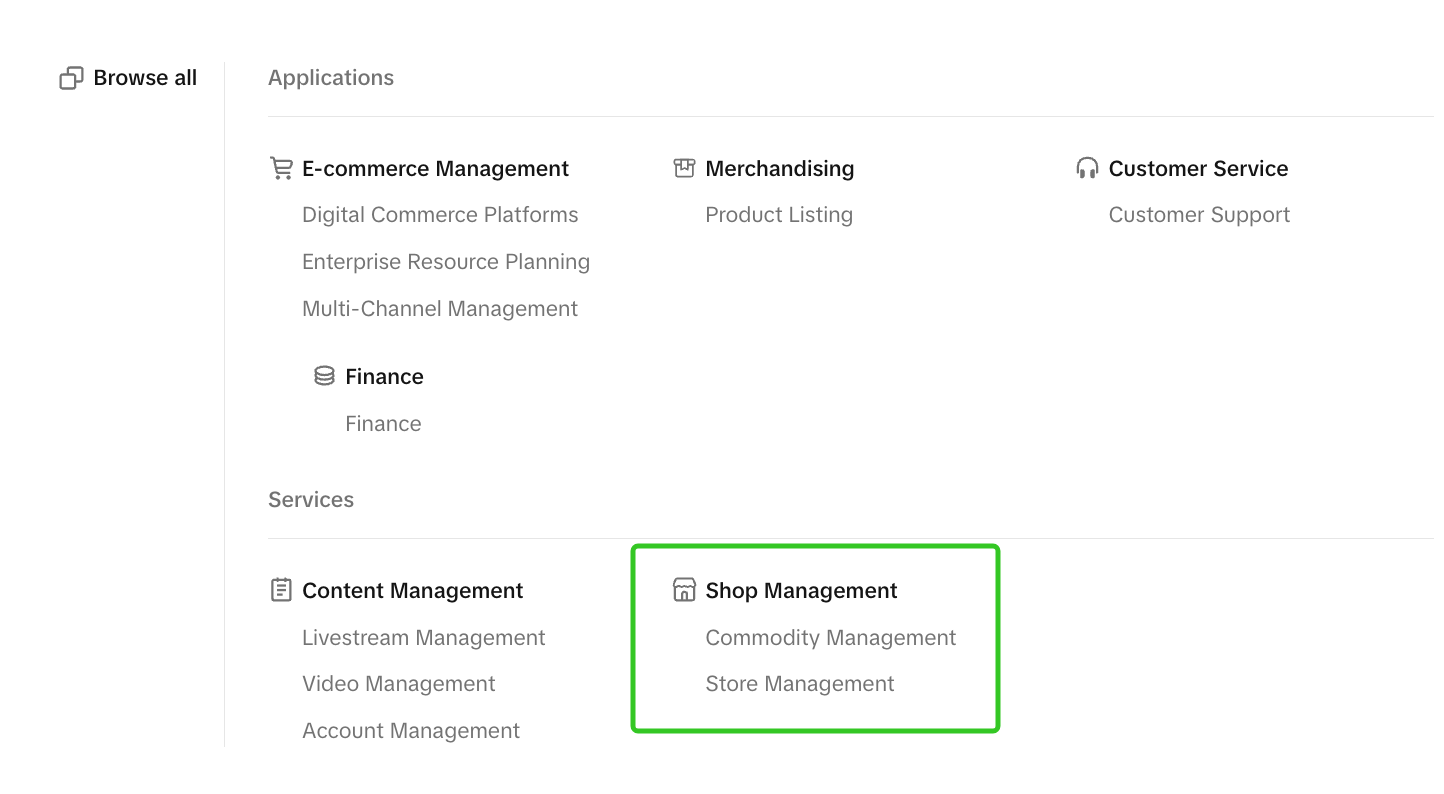Viewport: 1444px width, 794px height.
Task: Open Store Management link
Action: pos(800,684)
